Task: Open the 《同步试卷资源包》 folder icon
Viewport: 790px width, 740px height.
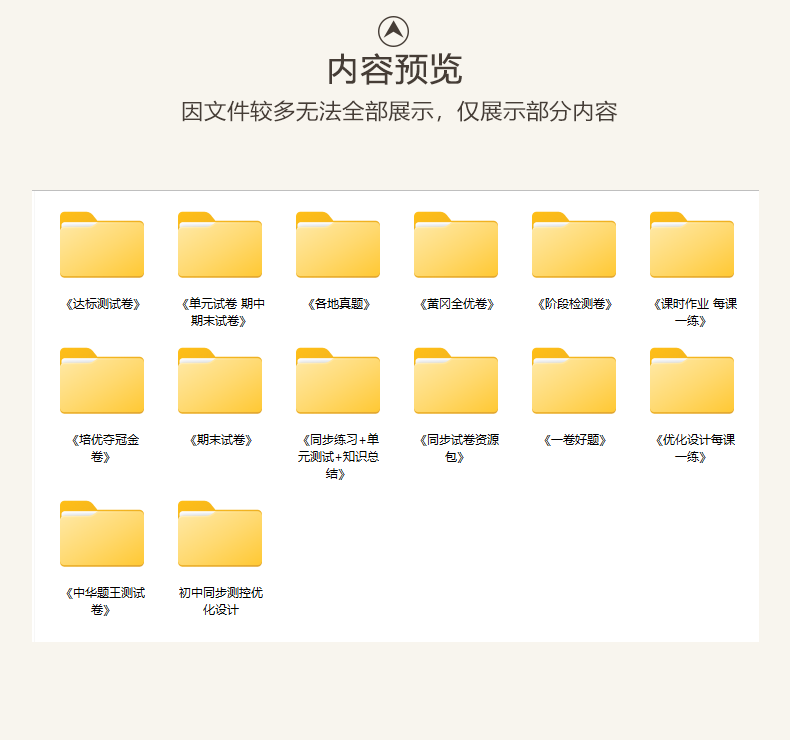Action: pos(455,381)
